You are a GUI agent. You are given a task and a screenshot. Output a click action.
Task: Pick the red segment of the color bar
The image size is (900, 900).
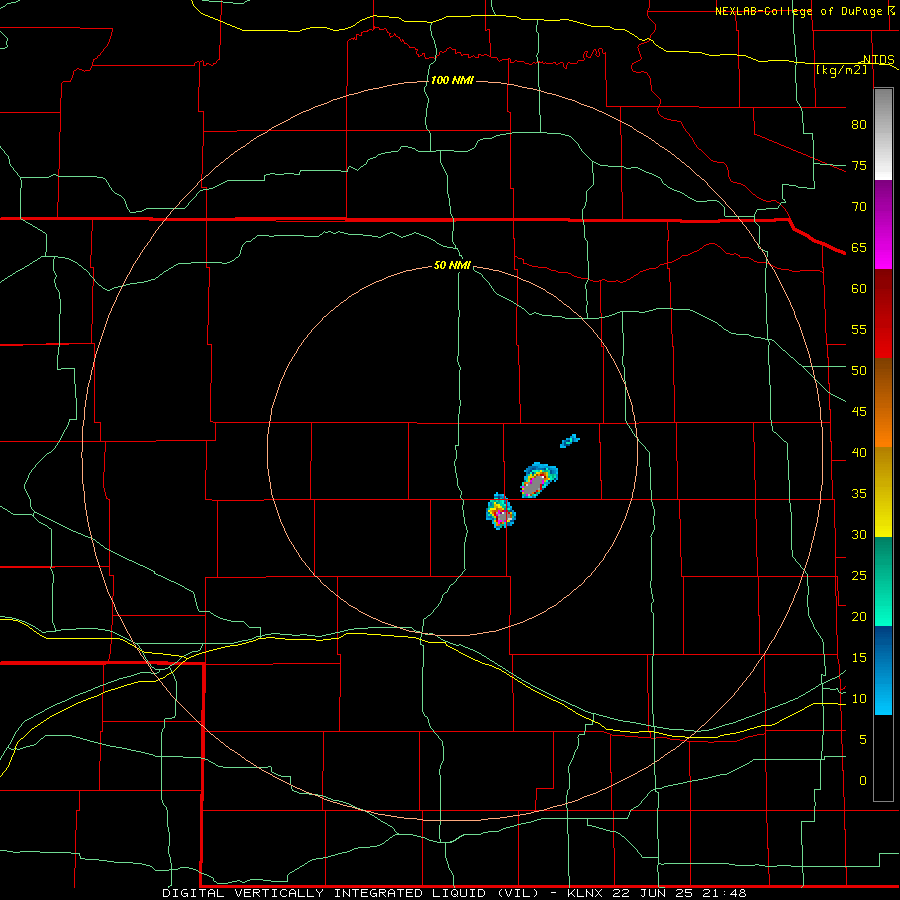(883, 313)
